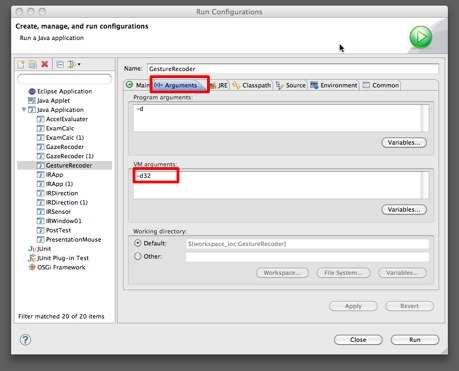Screen dimensions: 459x371
Task: Click Variables button in Working directory
Action: point(402,273)
